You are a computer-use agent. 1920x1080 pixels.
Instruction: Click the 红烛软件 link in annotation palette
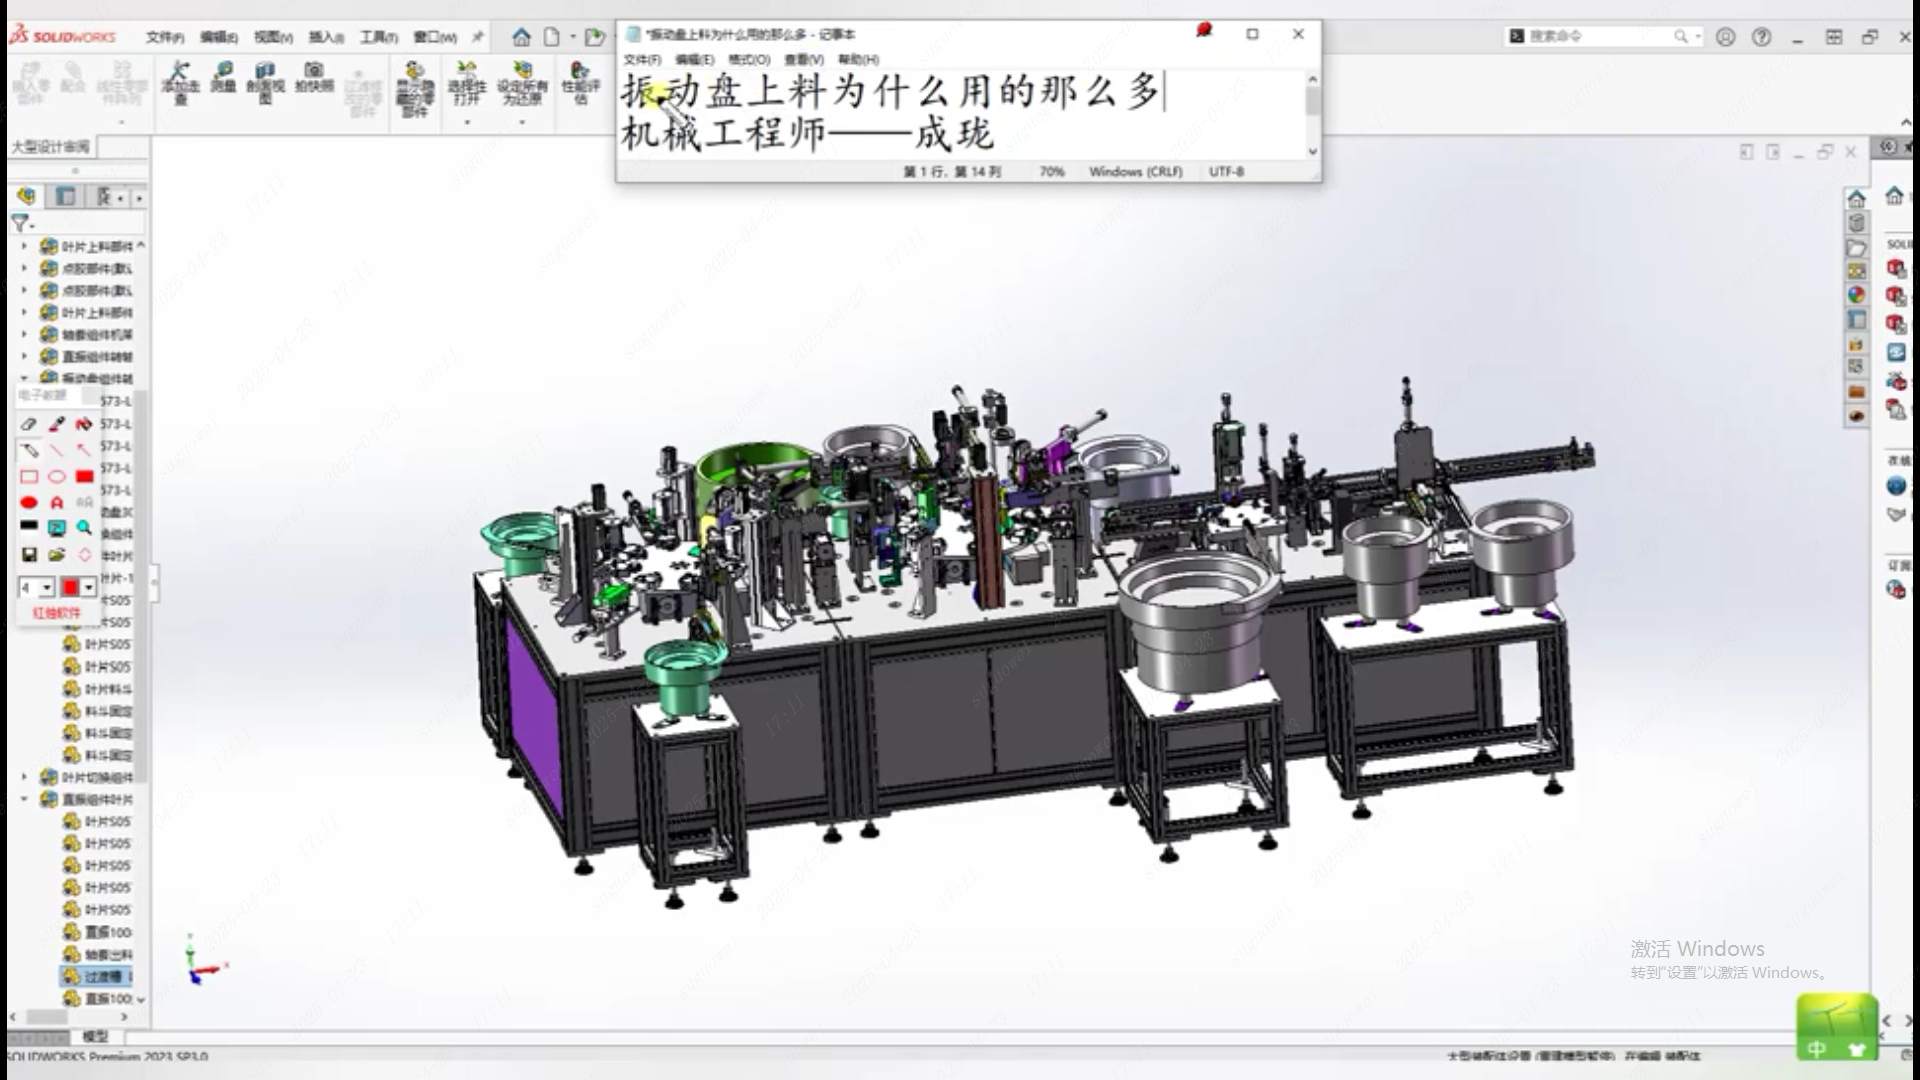pyautogui.click(x=57, y=613)
